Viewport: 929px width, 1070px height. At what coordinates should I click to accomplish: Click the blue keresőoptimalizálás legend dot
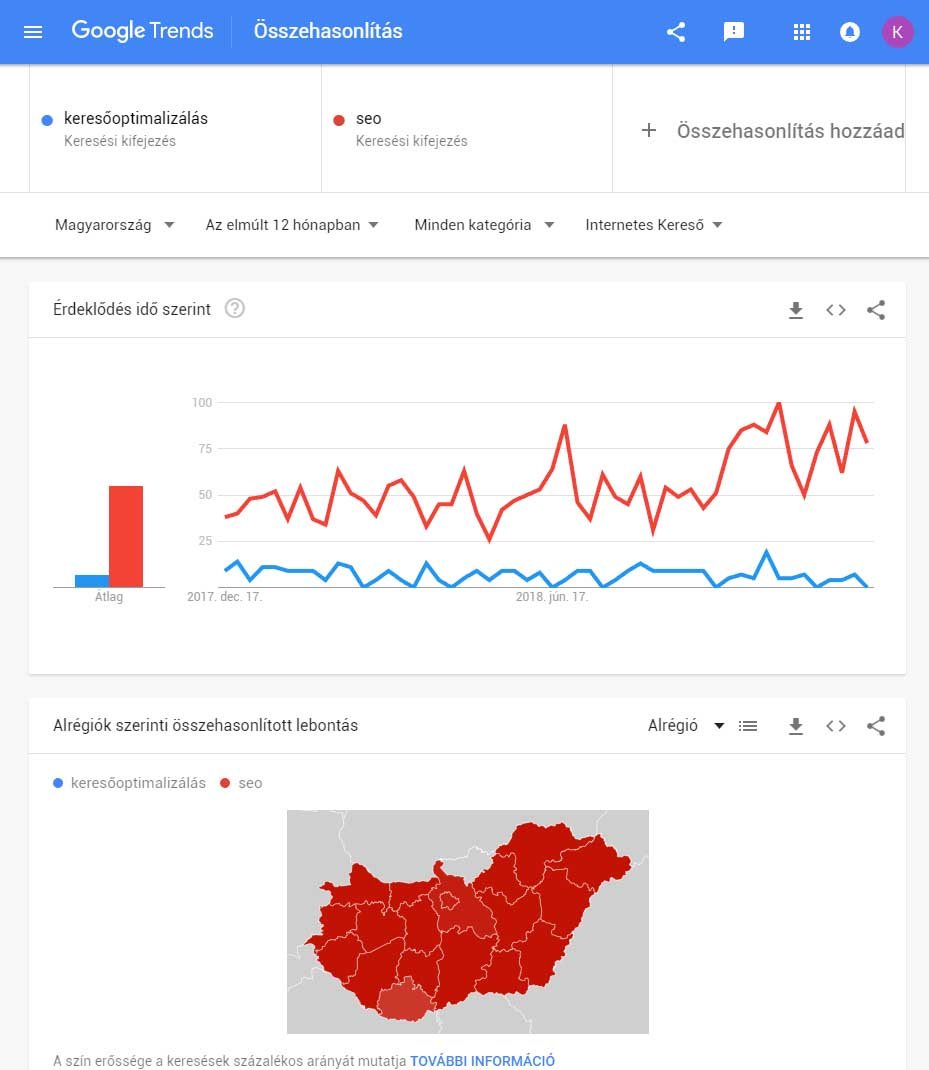pyautogui.click(x=57, y=783)
